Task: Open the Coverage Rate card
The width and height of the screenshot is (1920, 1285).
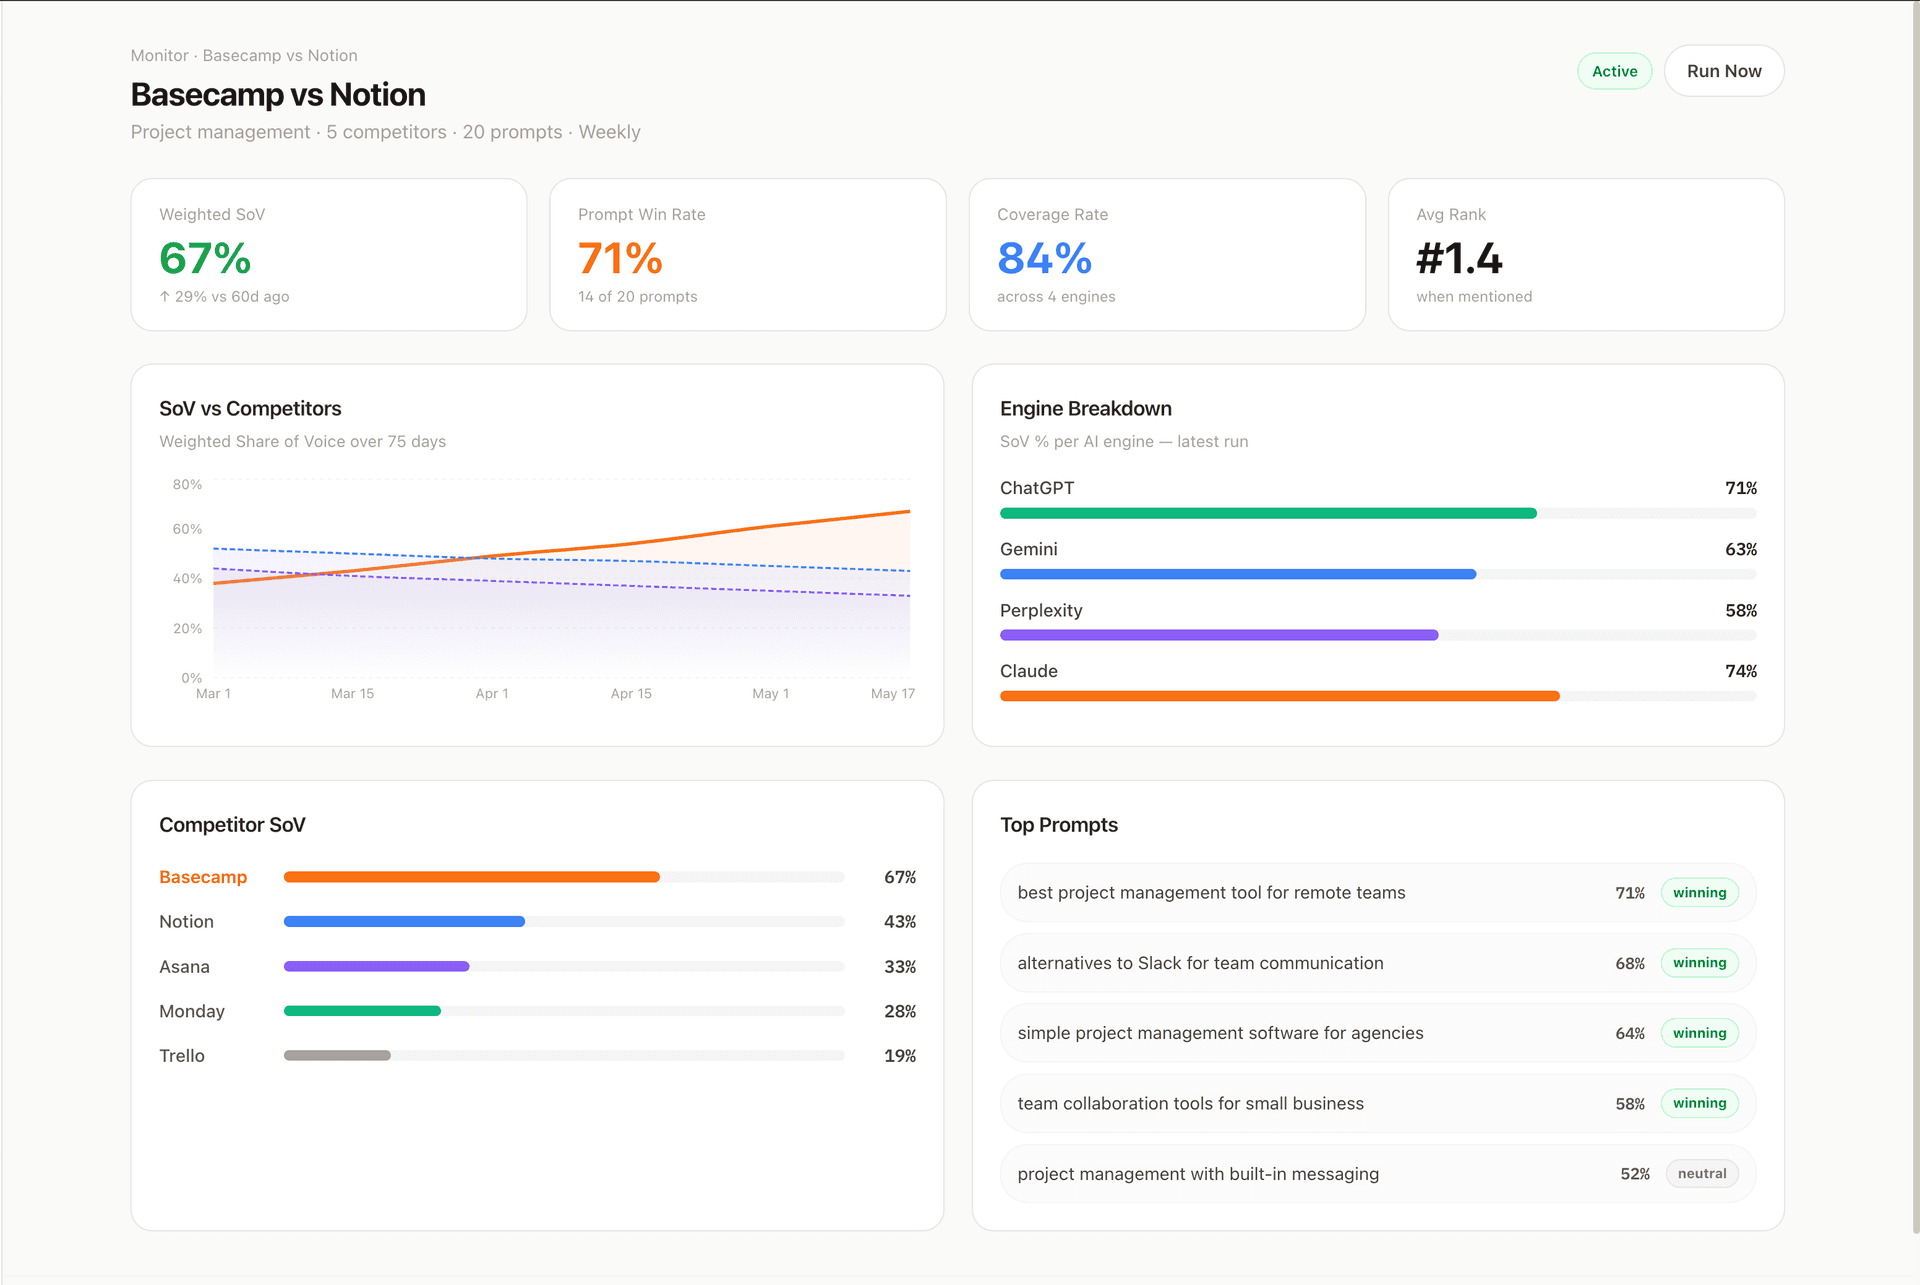Action: tap(1166, 254)
